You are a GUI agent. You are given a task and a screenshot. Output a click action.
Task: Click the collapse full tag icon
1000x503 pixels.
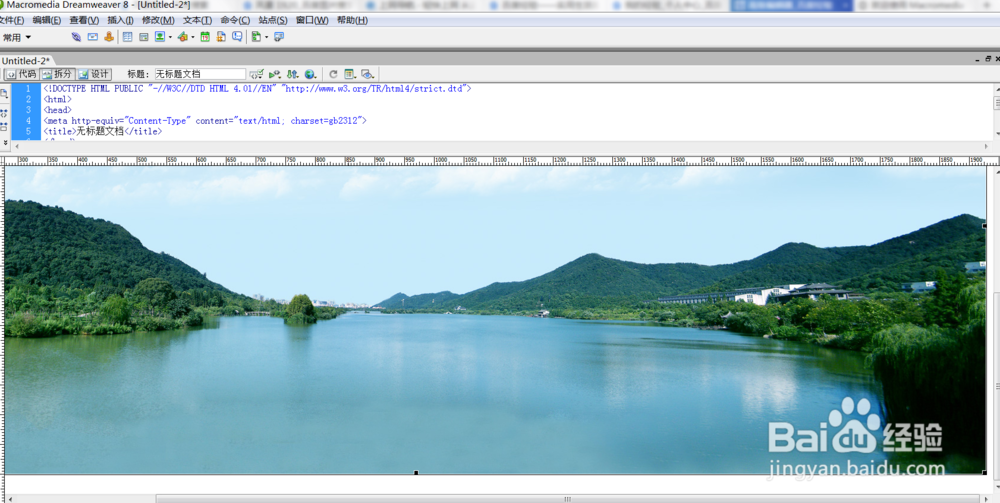tap(4, 112)
